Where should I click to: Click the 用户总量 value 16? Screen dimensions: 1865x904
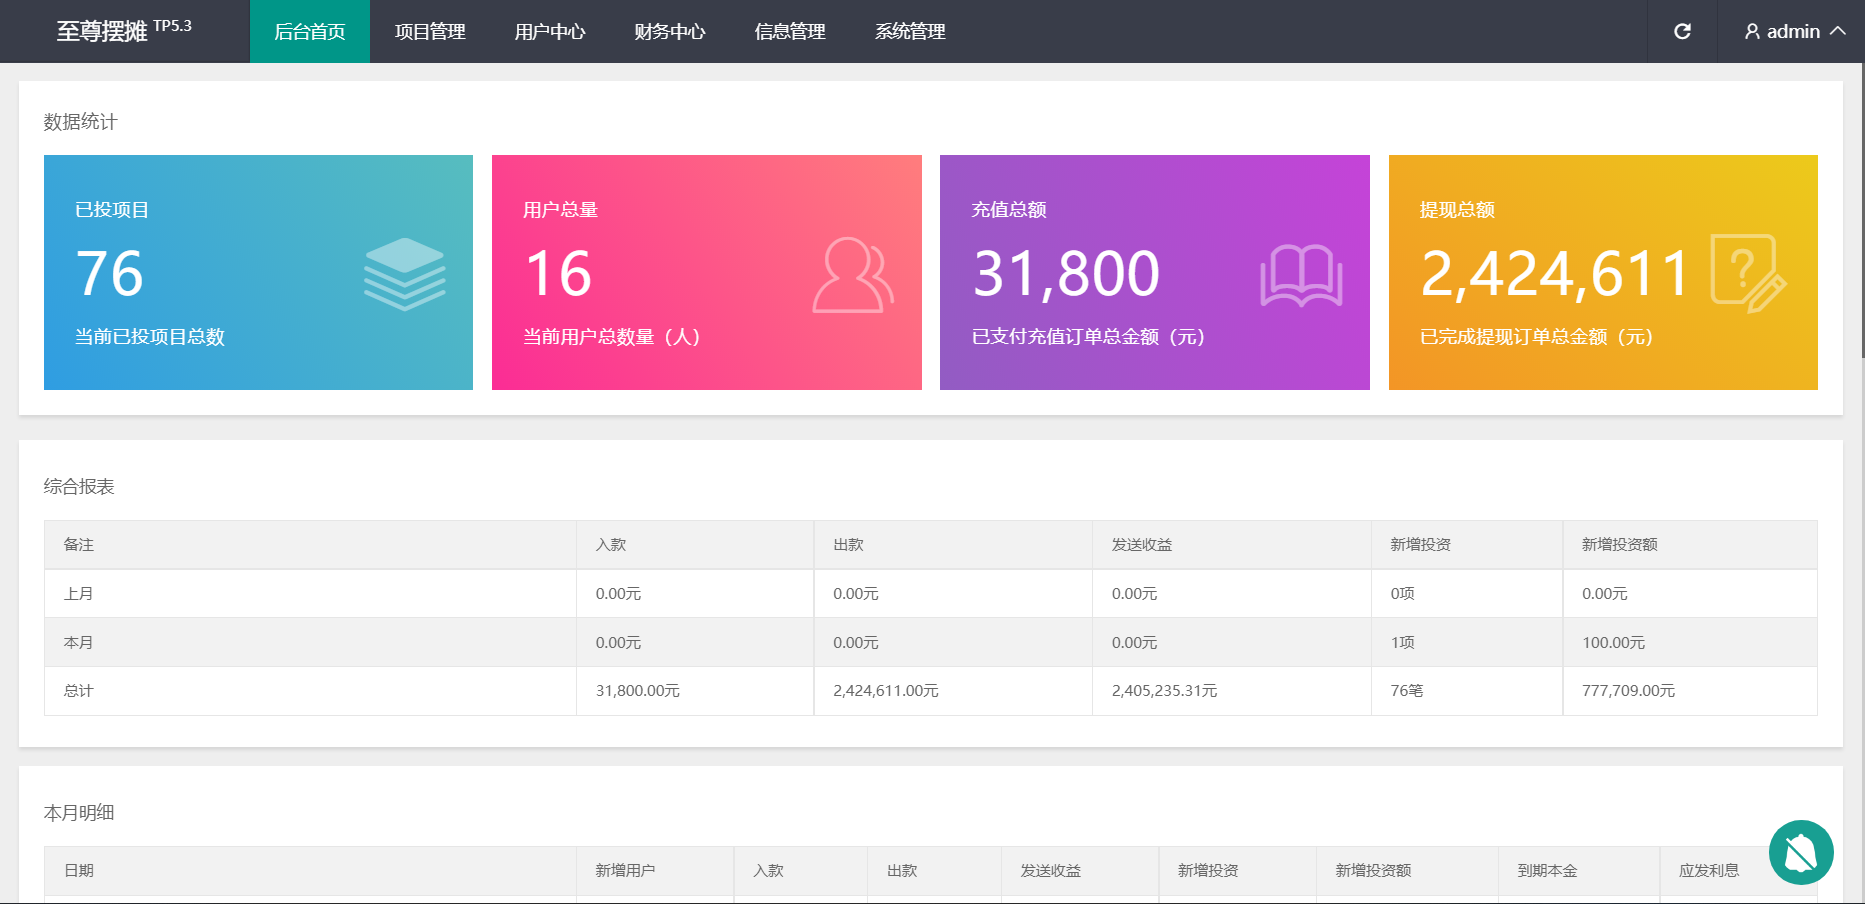[558, 273]
